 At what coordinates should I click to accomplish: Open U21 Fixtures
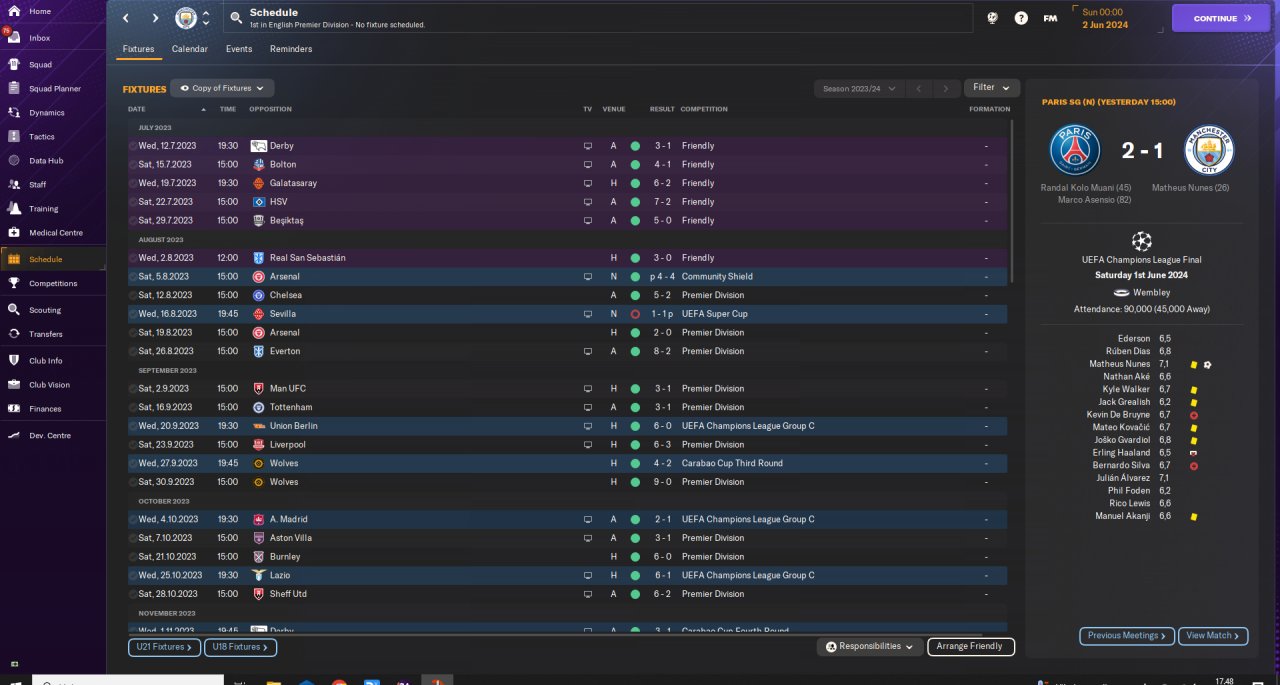(x=164, y=647)
